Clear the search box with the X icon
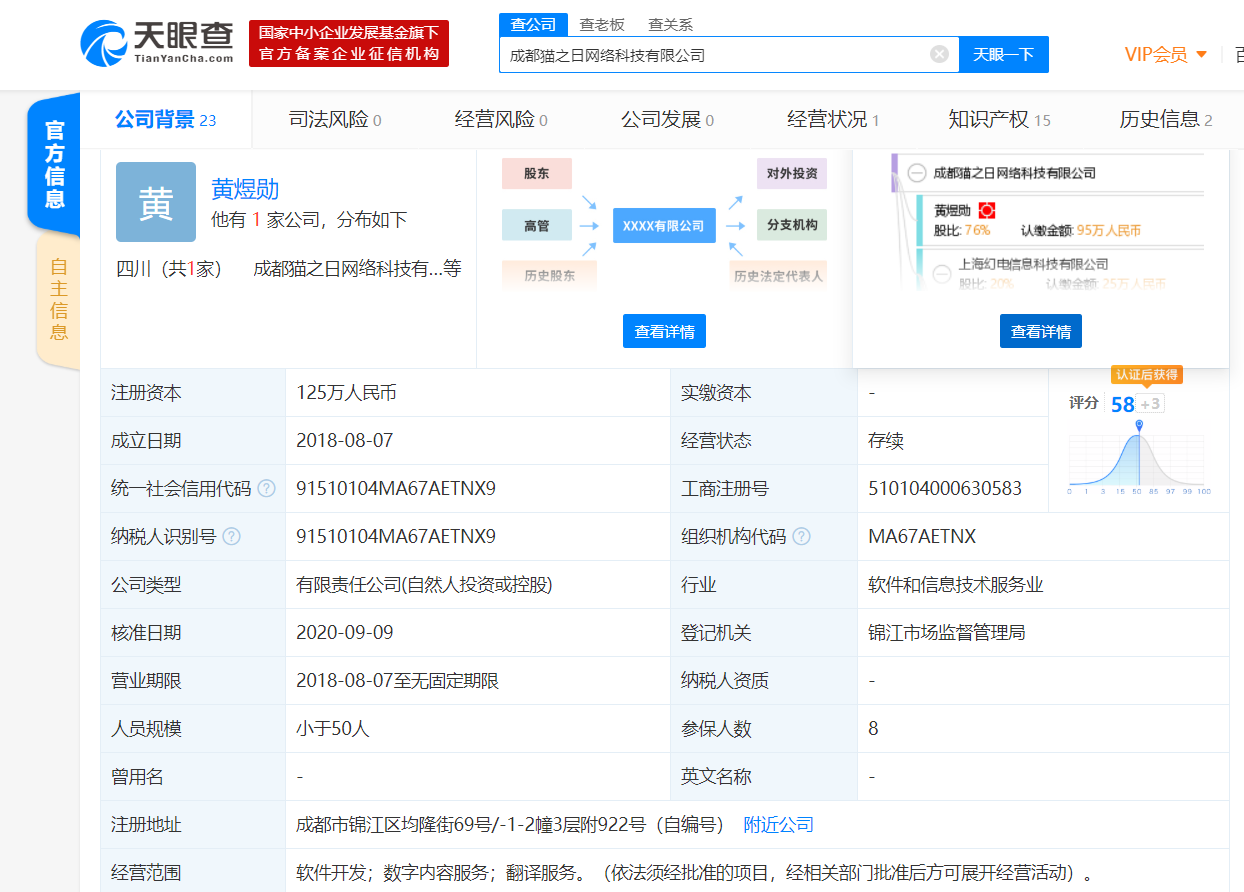 [939, 54]
